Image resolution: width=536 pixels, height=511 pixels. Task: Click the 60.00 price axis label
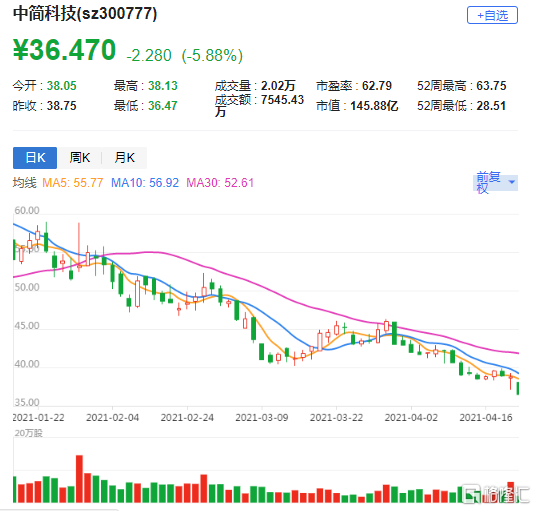[x=27, y=210]
